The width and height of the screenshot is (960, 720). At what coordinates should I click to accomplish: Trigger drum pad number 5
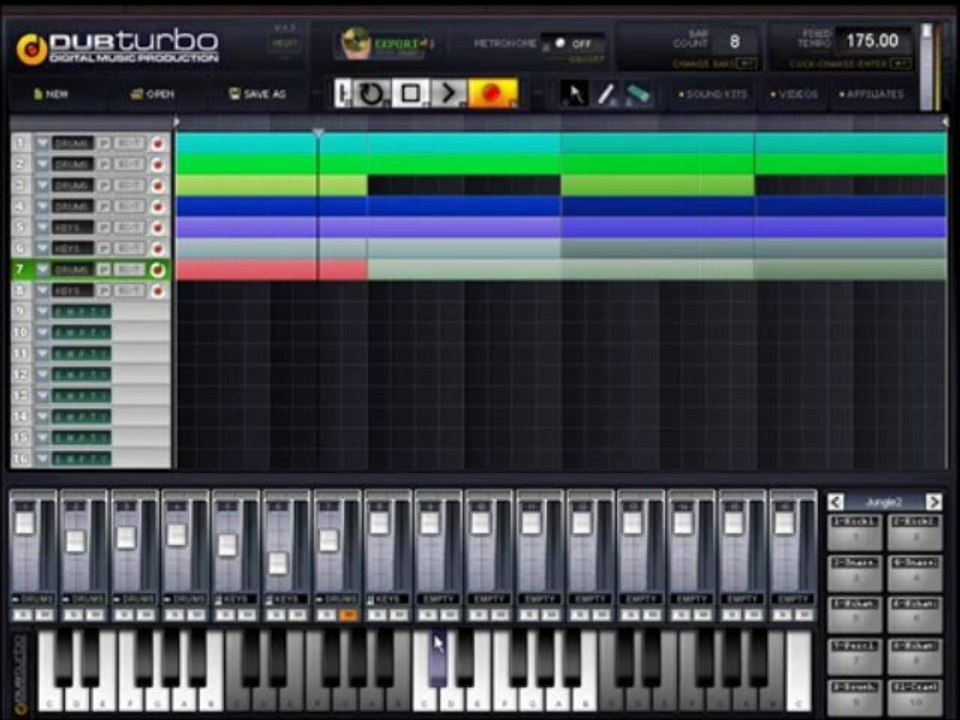pos(855,615)
